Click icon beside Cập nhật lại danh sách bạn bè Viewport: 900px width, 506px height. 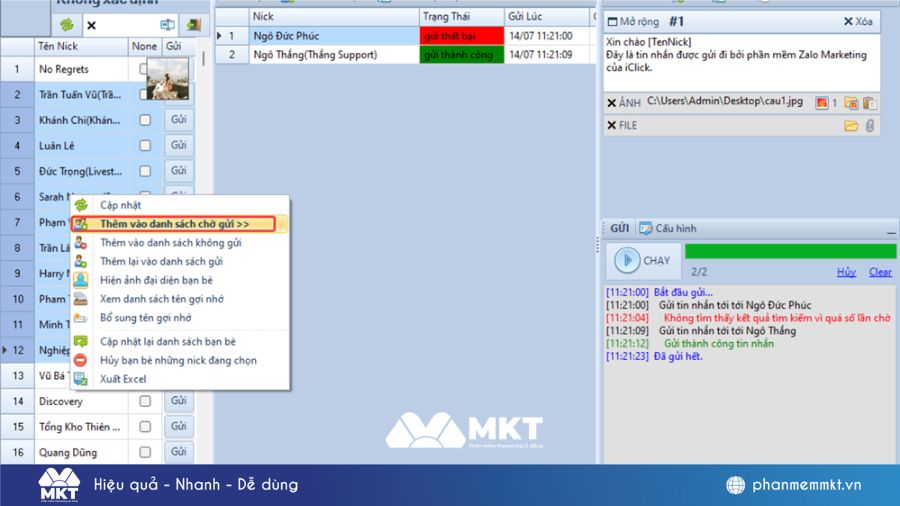point(81,341)
